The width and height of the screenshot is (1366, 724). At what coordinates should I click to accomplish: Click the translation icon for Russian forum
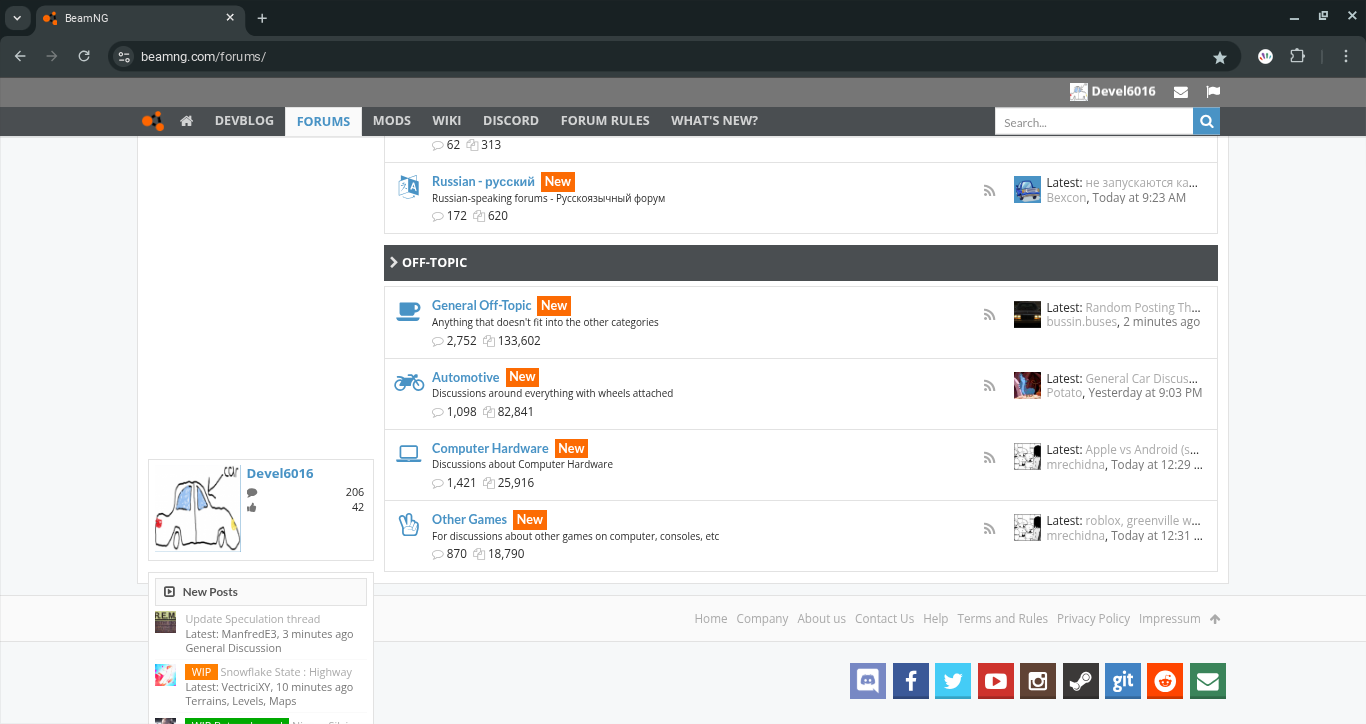coord(408,187)
